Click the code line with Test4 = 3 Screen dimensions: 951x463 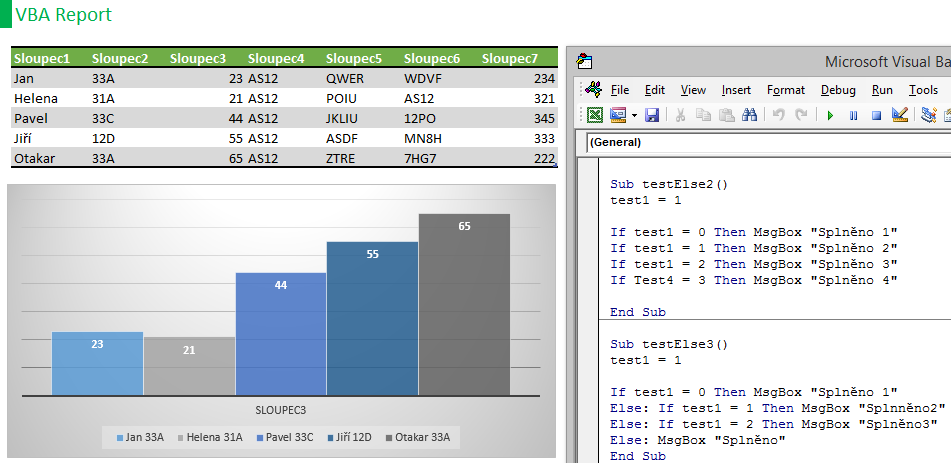(x=753, y=280)
